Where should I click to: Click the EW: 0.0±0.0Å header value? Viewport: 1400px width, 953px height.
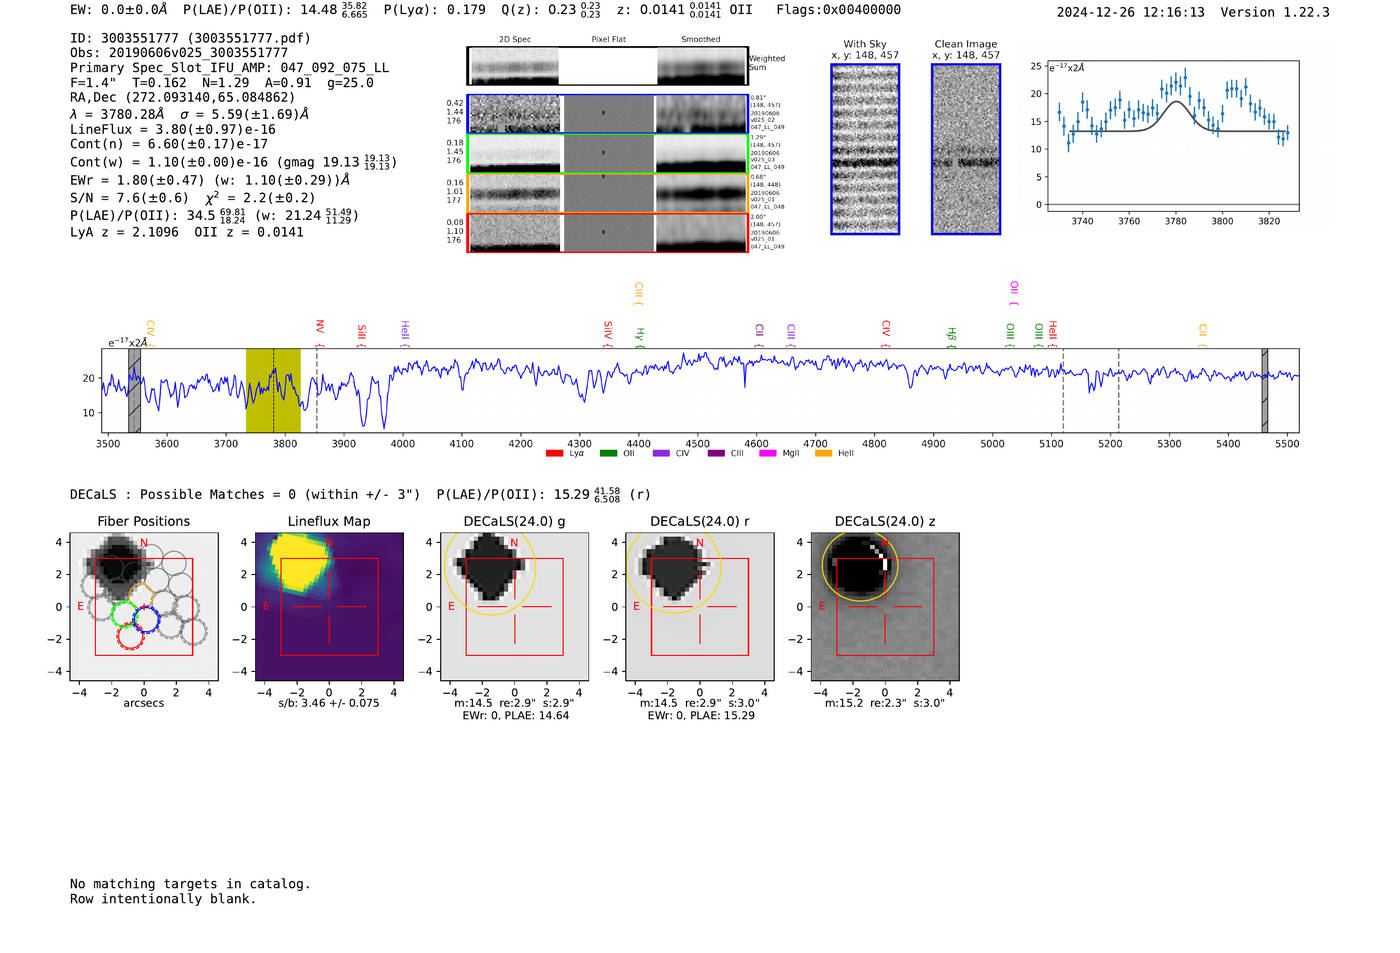coord(119,10)
